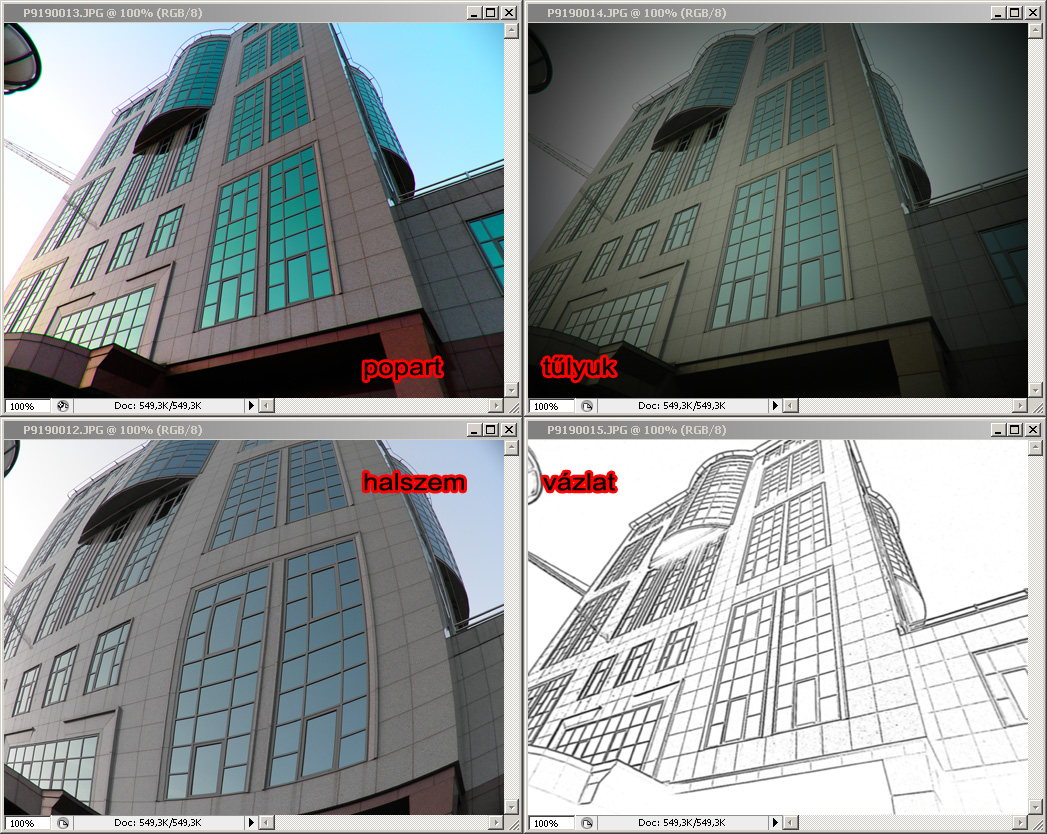The width and height of the screenshot is (1047, 834).
Task: Click scroll-up arrow in P9190012.JPG window
Action: [511, 448]
